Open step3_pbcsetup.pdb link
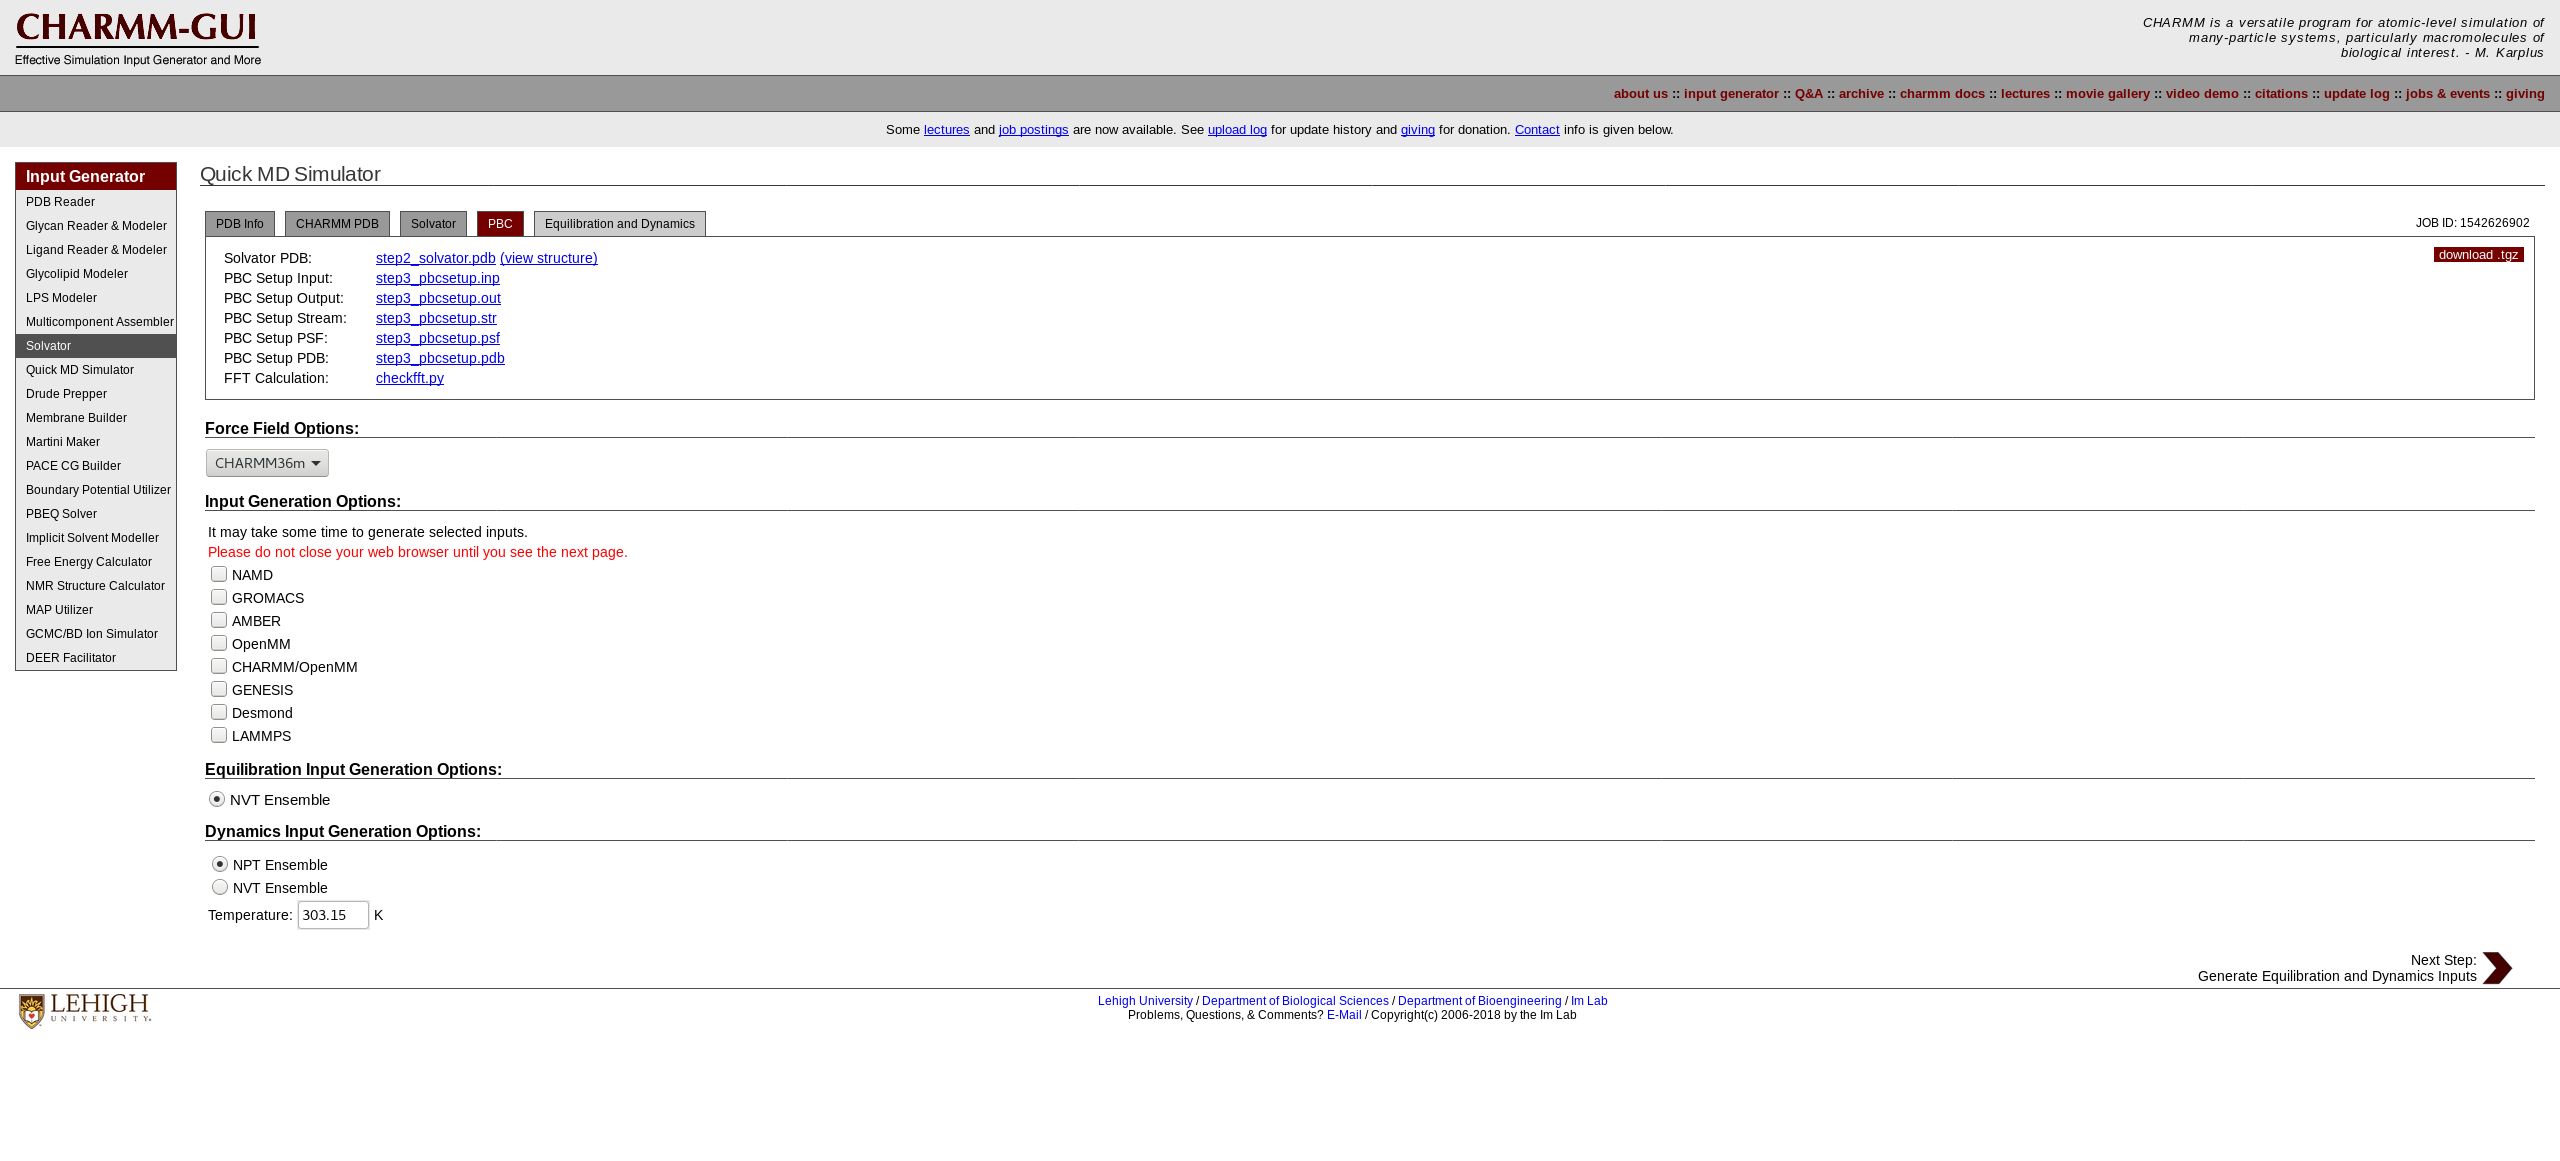2560x1161 pixels. tap(440, 358)
